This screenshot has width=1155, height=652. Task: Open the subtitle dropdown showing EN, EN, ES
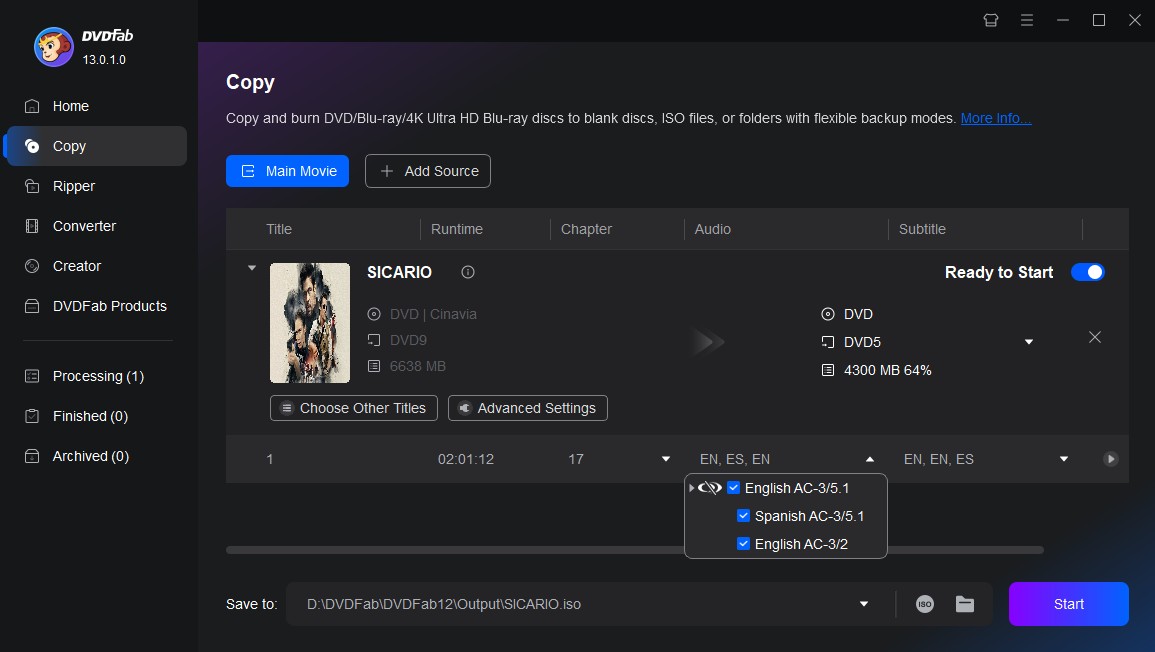coord(1062,459)
